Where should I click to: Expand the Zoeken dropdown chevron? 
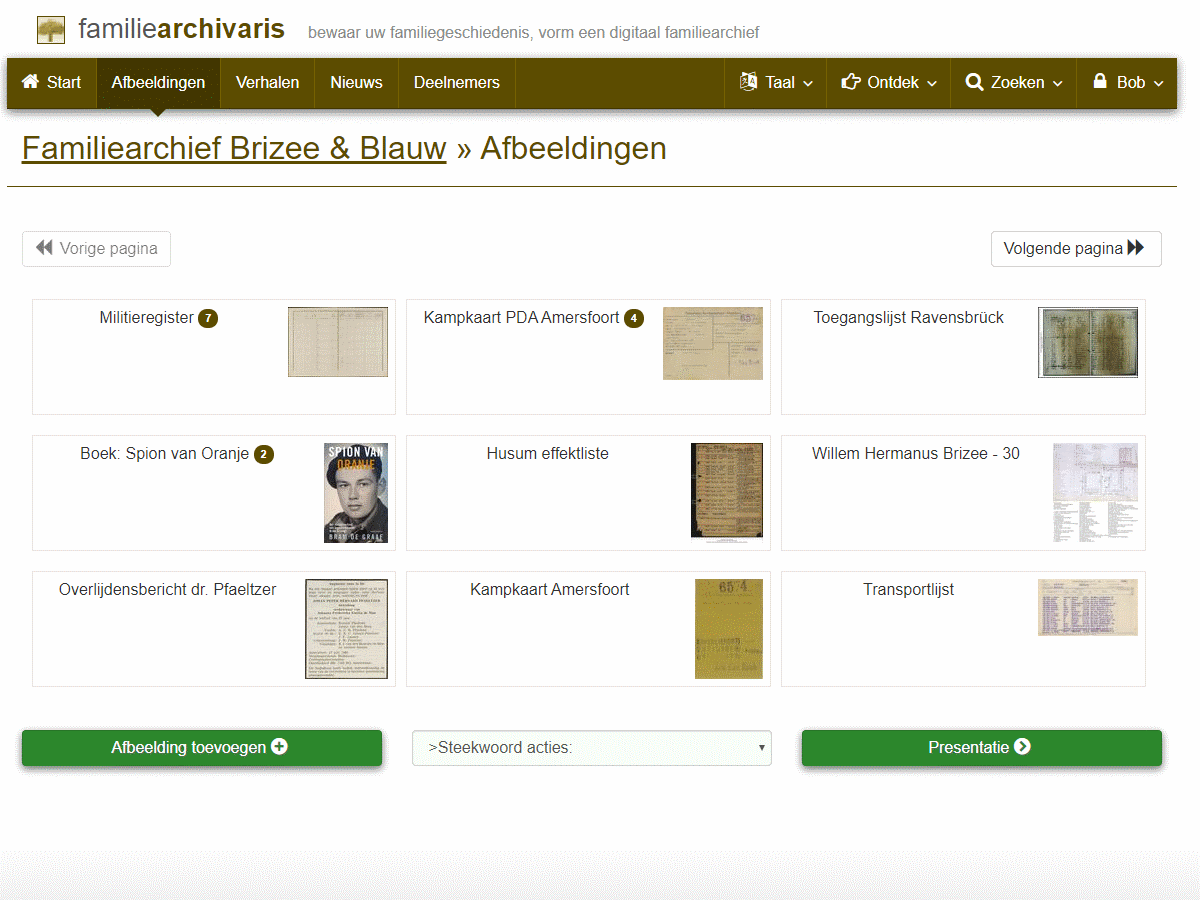coord(1057,83)
